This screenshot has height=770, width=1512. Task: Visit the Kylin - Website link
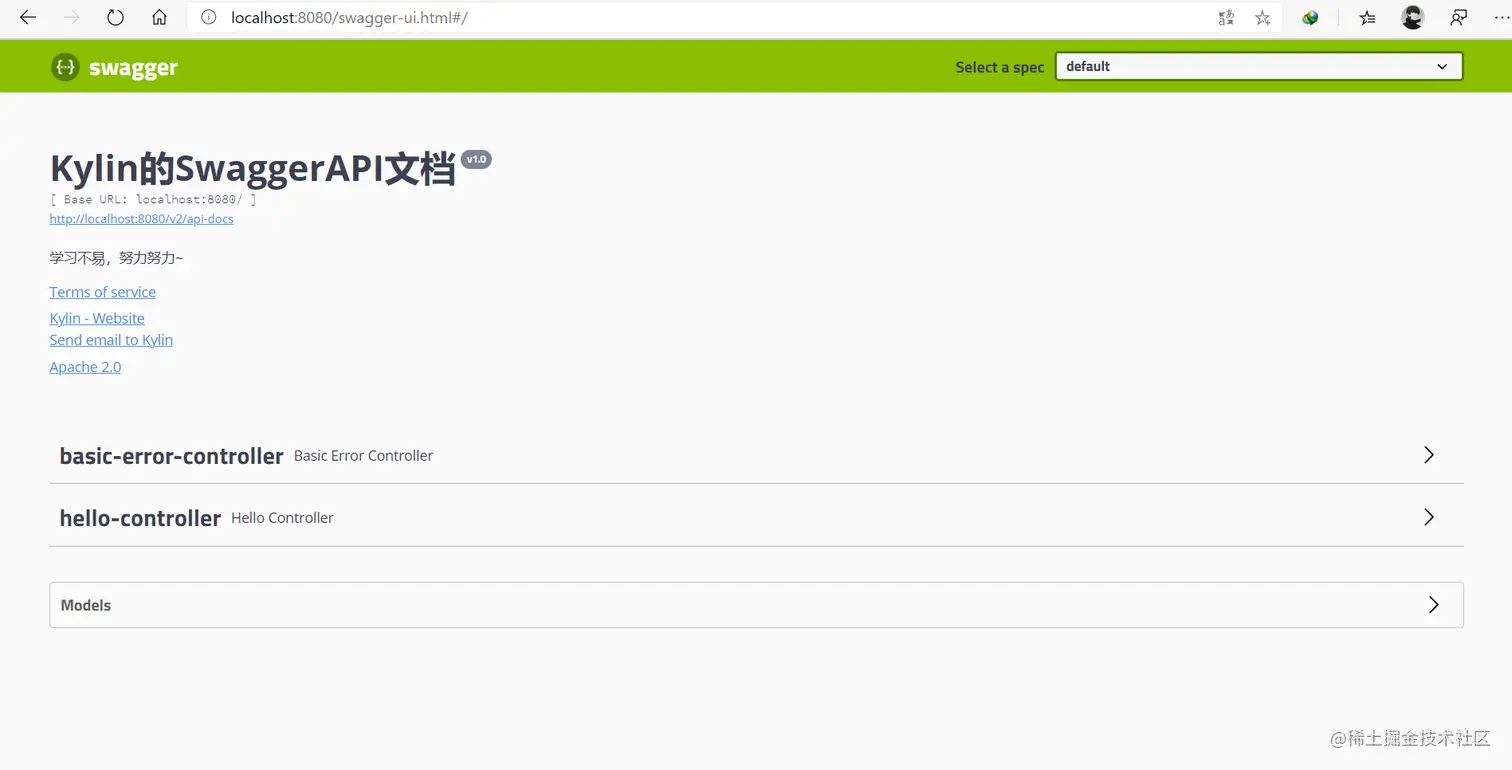tap(97, 318)
